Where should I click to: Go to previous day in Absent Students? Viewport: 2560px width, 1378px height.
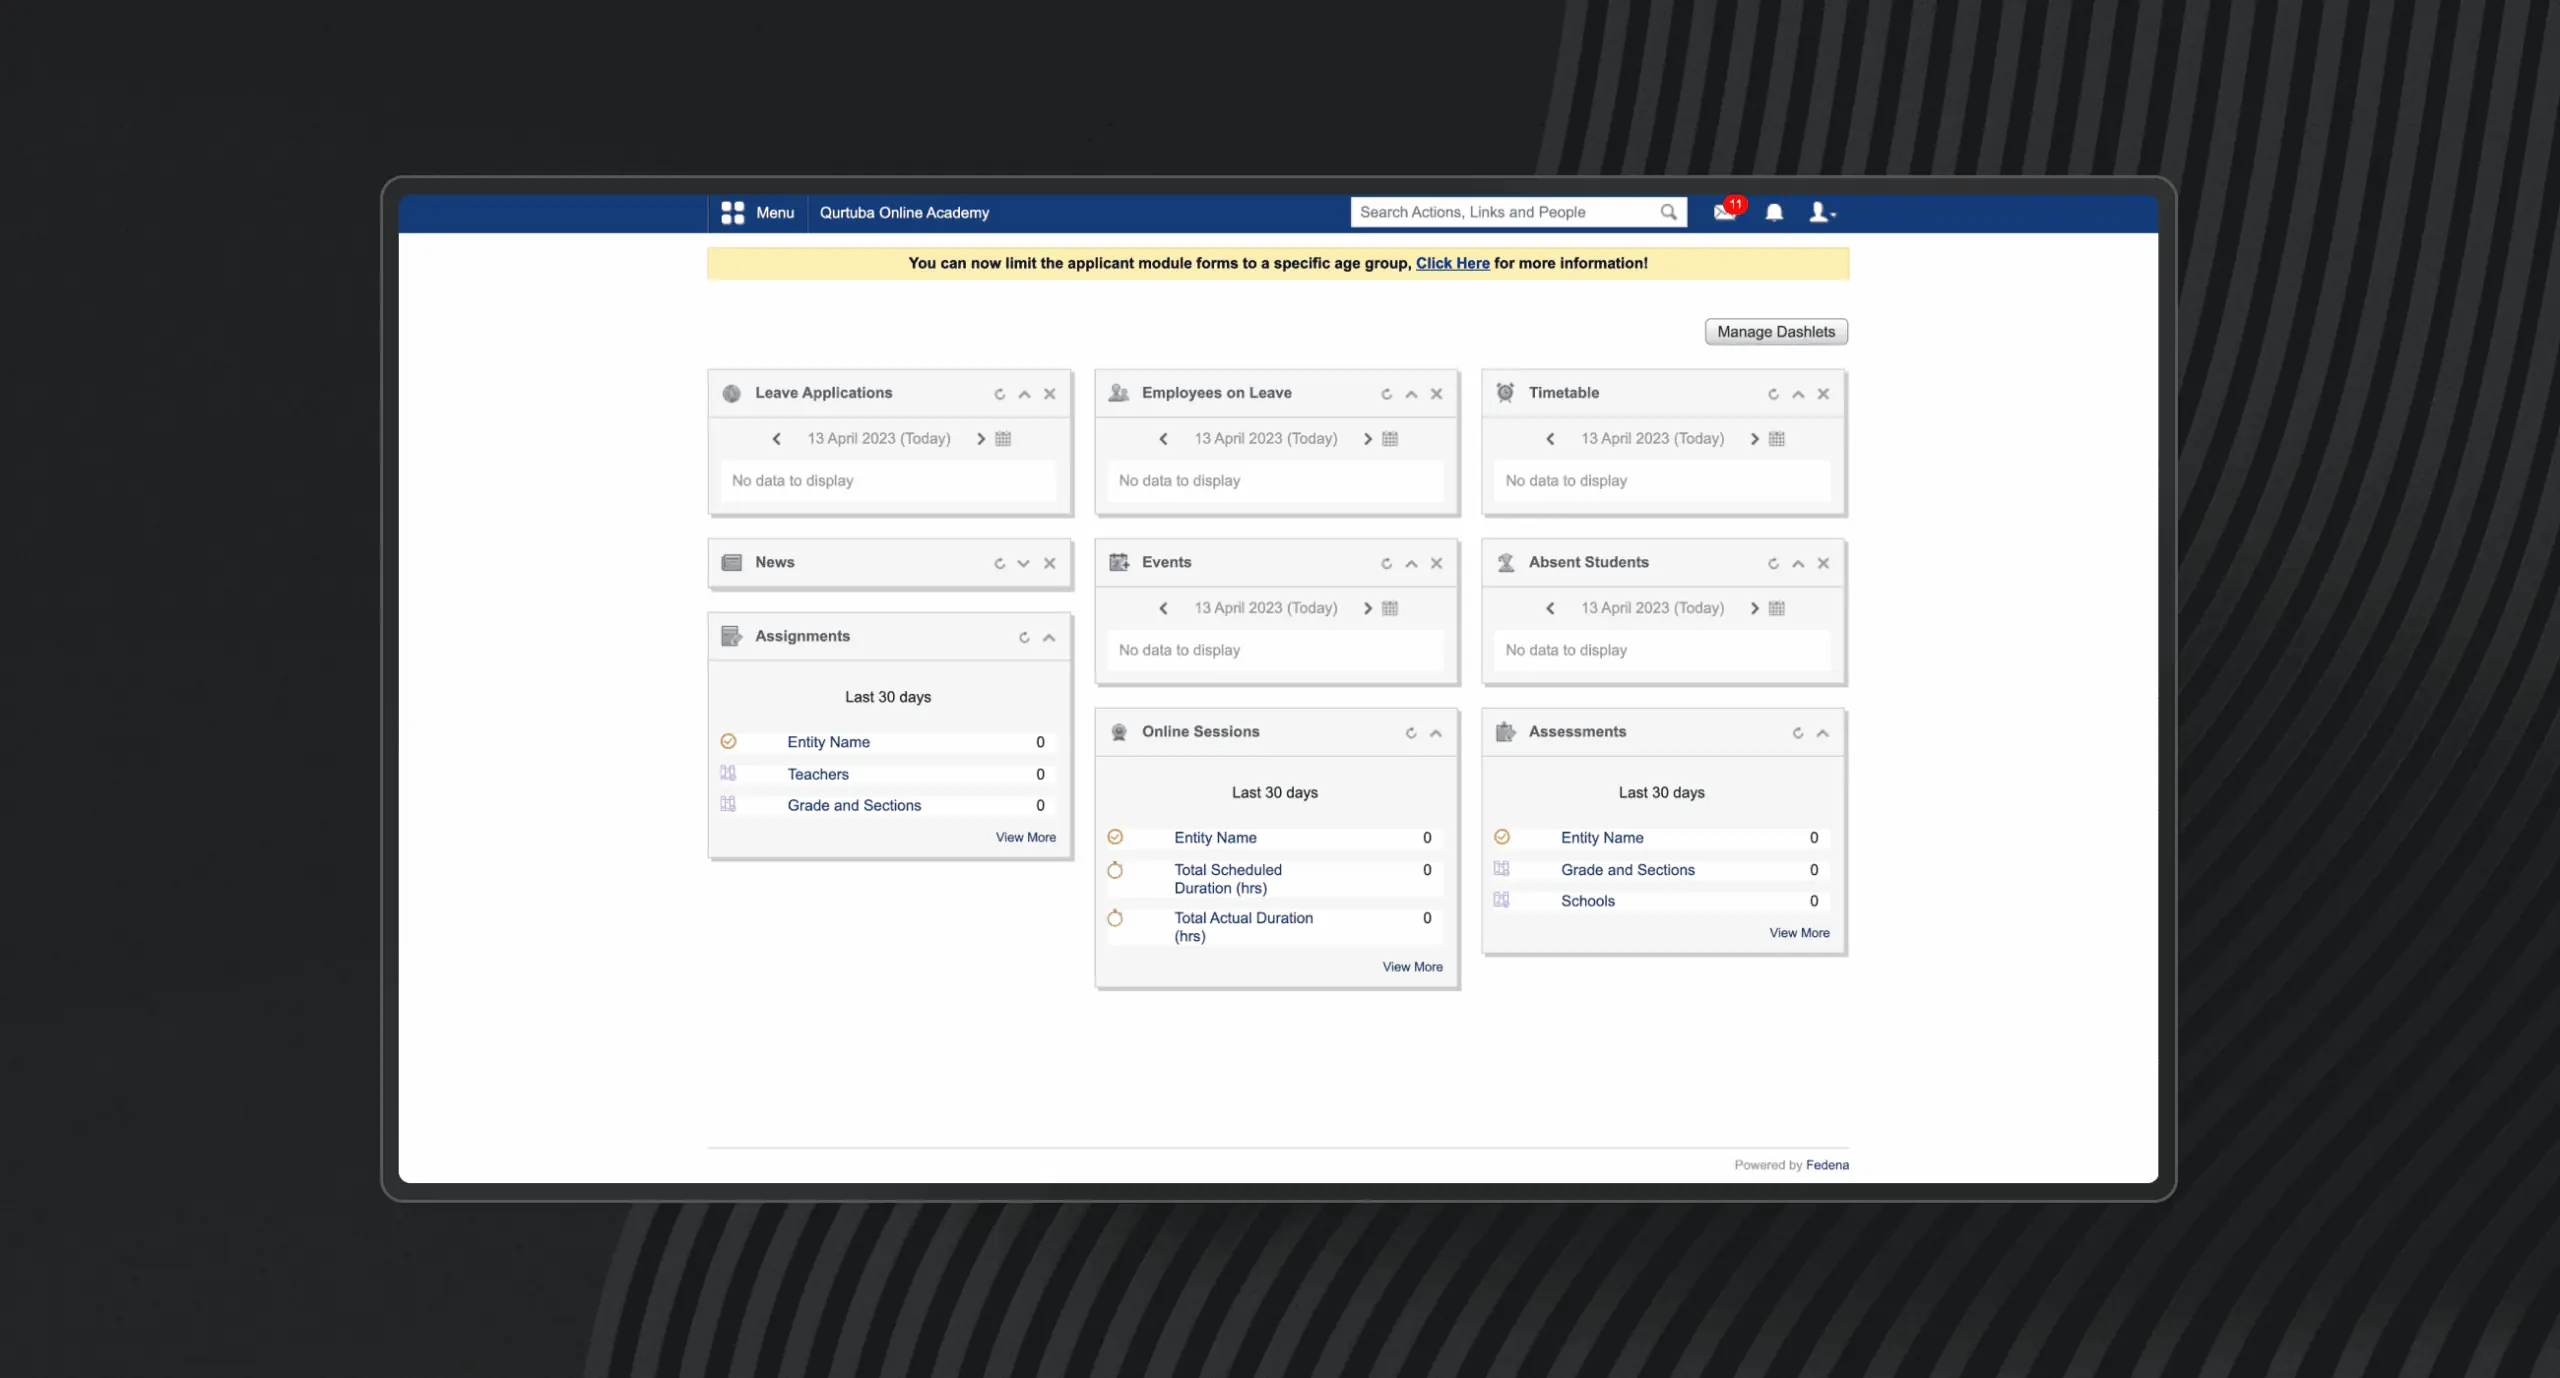click(x=1550, y=608)
